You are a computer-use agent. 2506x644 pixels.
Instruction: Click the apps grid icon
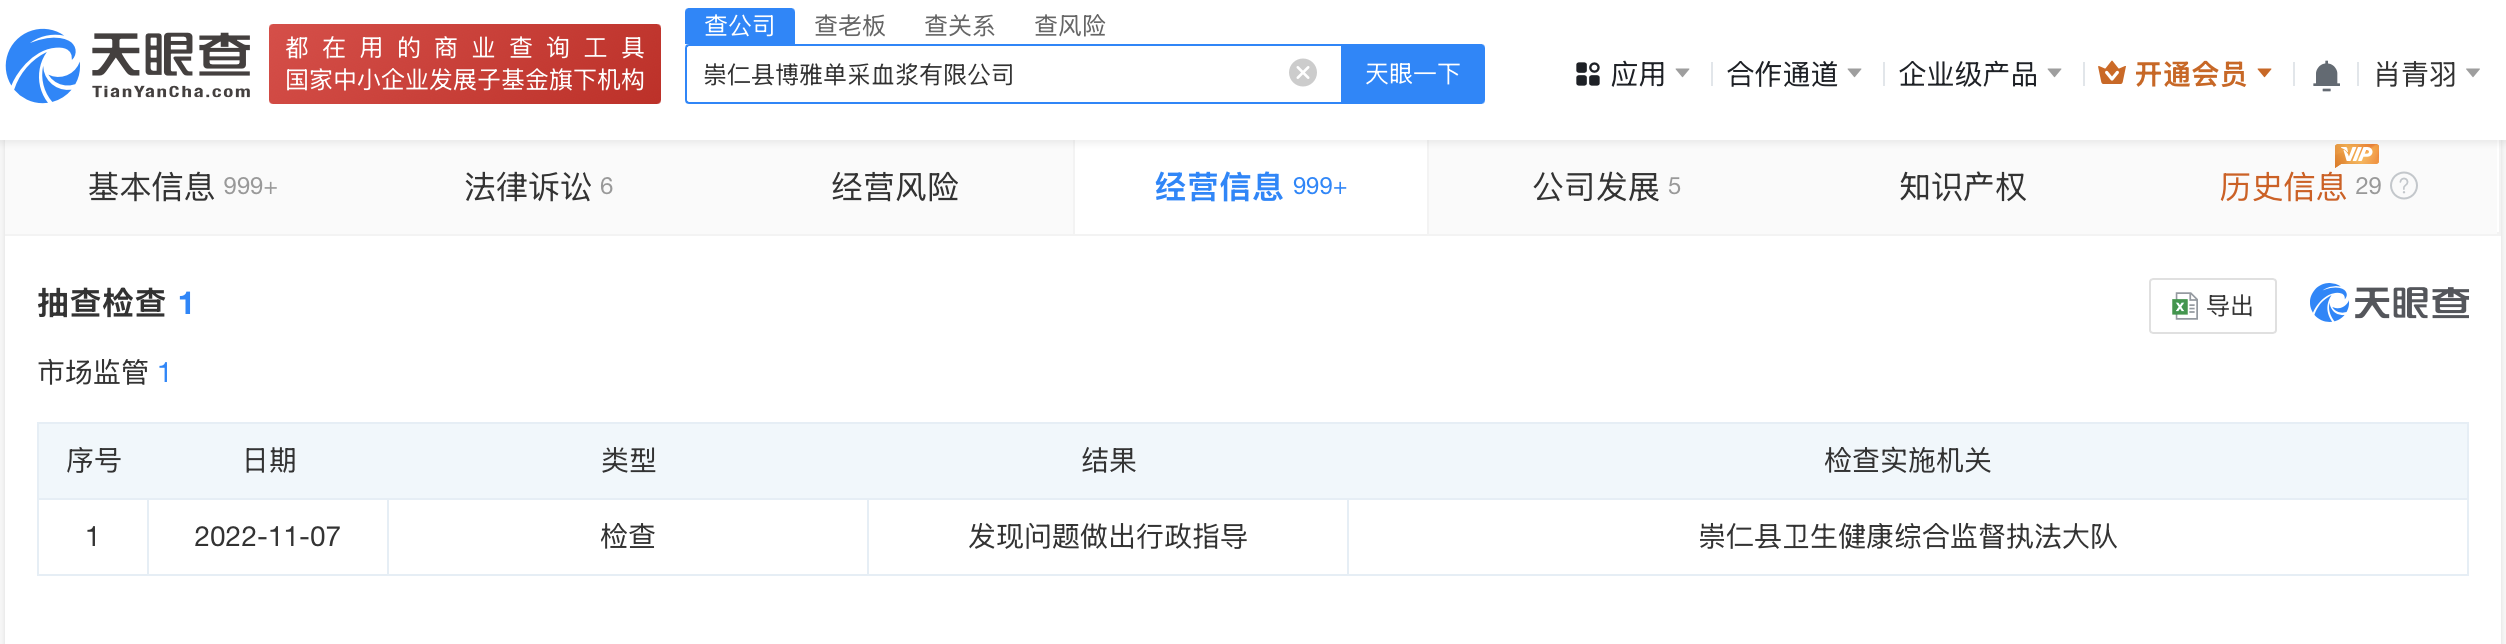click(x=1587, y=74)
